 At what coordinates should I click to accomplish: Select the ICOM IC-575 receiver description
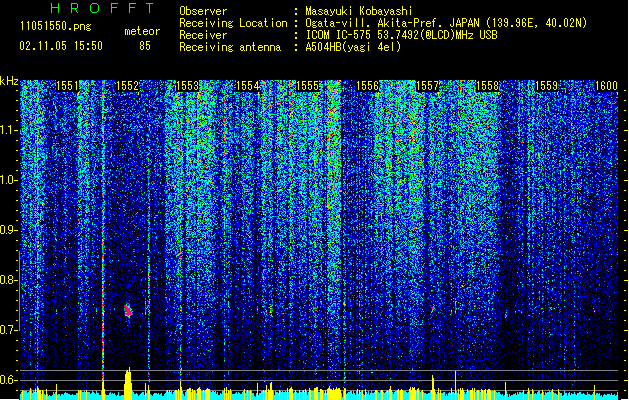point(401,35)
